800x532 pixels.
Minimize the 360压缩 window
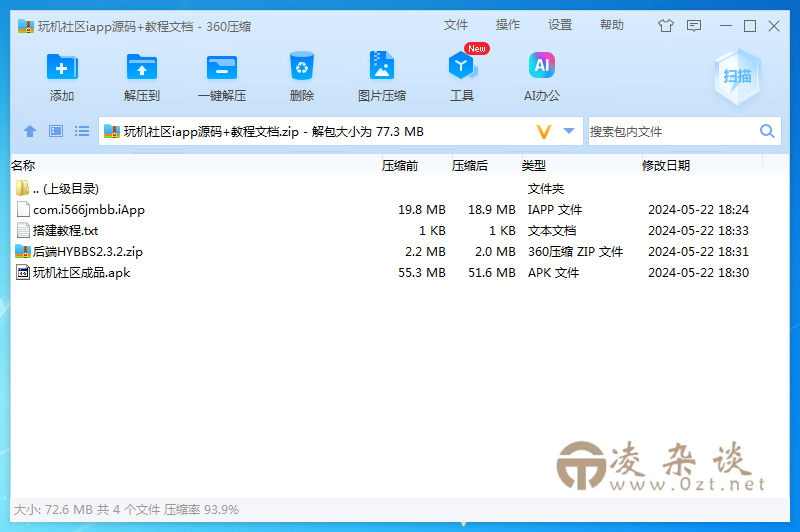tap(726, 26)
